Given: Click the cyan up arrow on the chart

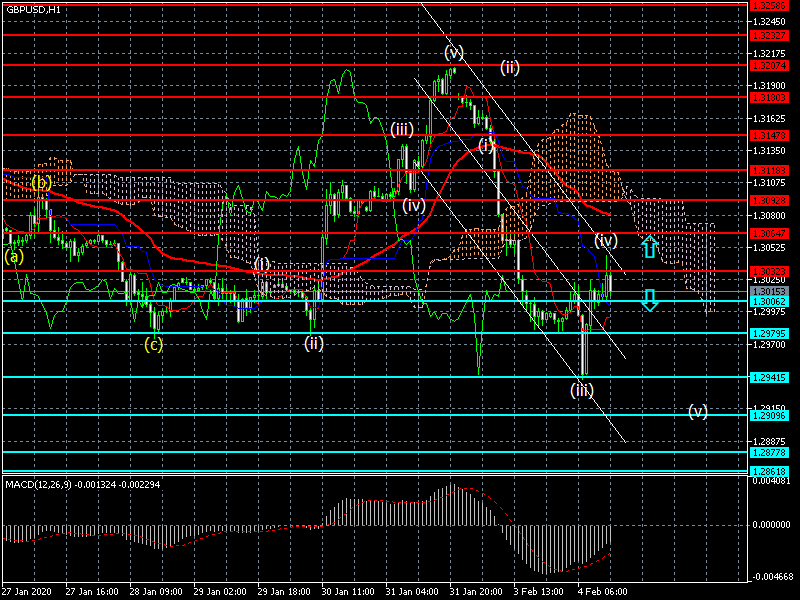Looking at the screenshot, I should (649, 246).
